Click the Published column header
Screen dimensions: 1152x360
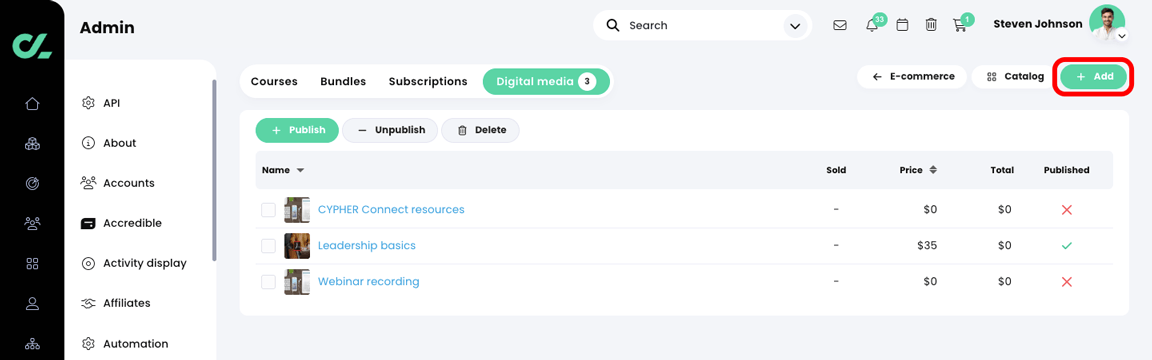pos(1066,170)
